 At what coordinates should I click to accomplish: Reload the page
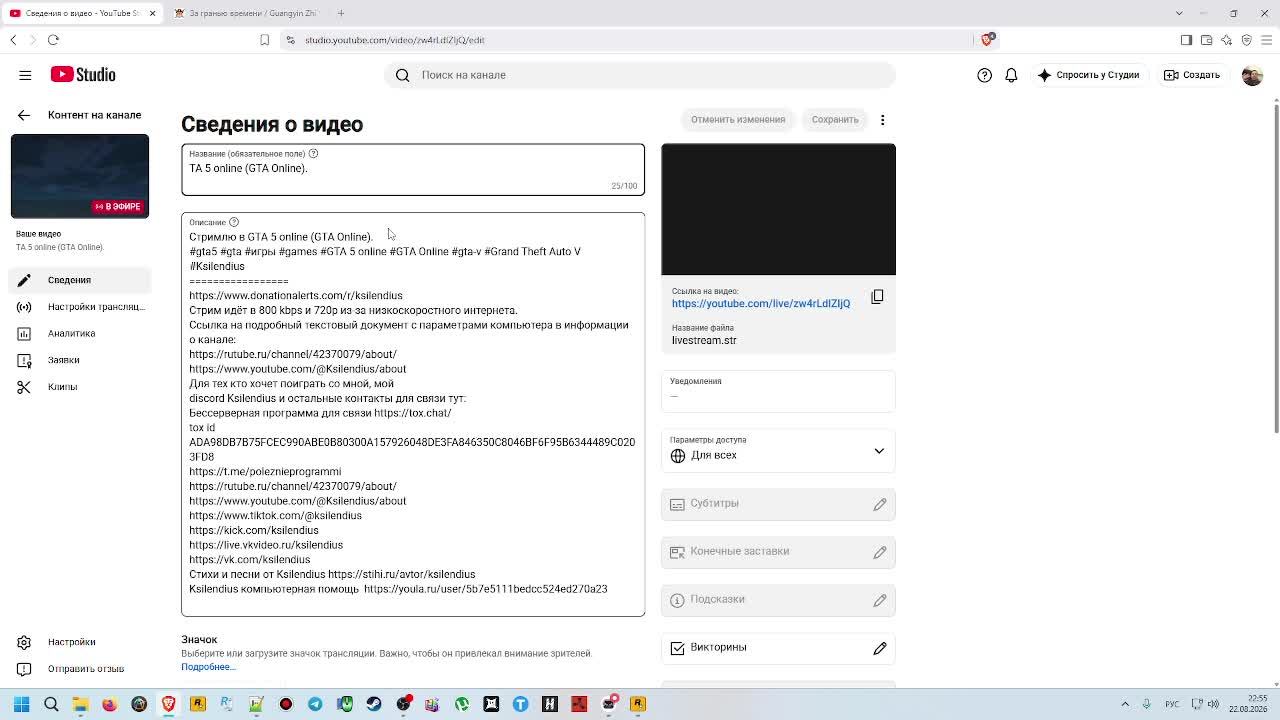click(x=53, y=40)
